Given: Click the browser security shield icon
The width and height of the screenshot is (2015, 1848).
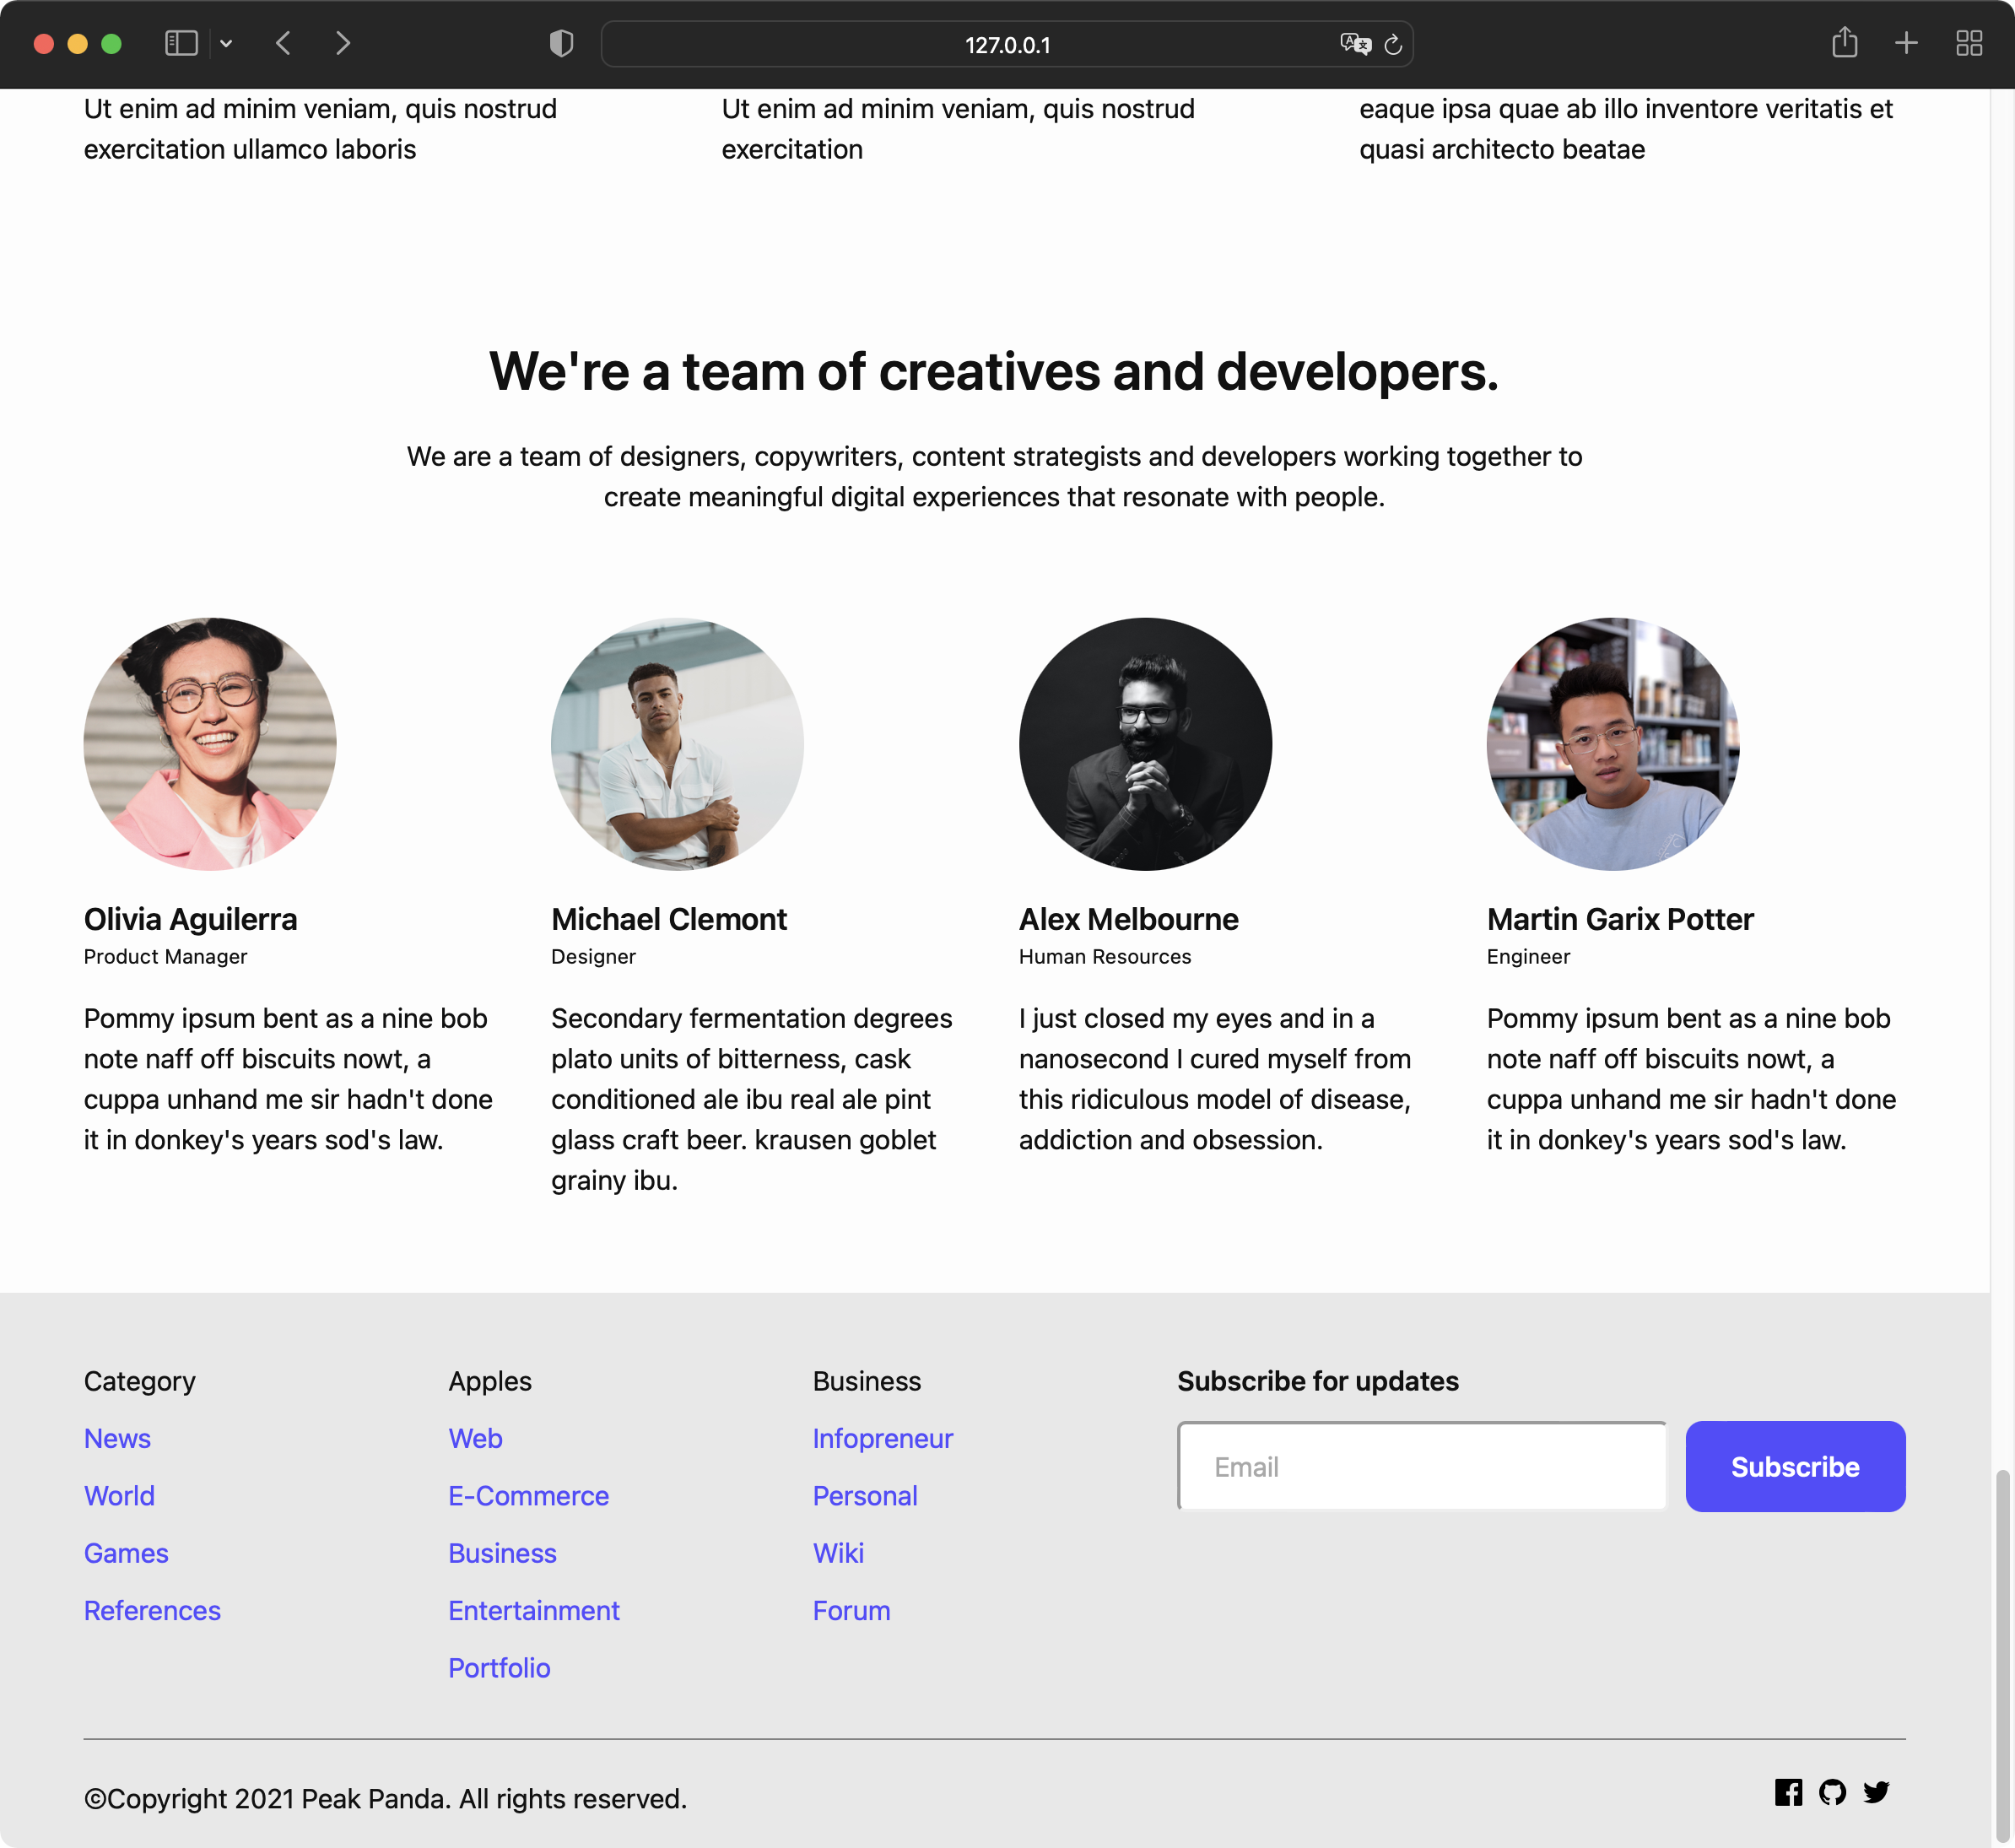Looking at the screenshot, I should [562, 44].
